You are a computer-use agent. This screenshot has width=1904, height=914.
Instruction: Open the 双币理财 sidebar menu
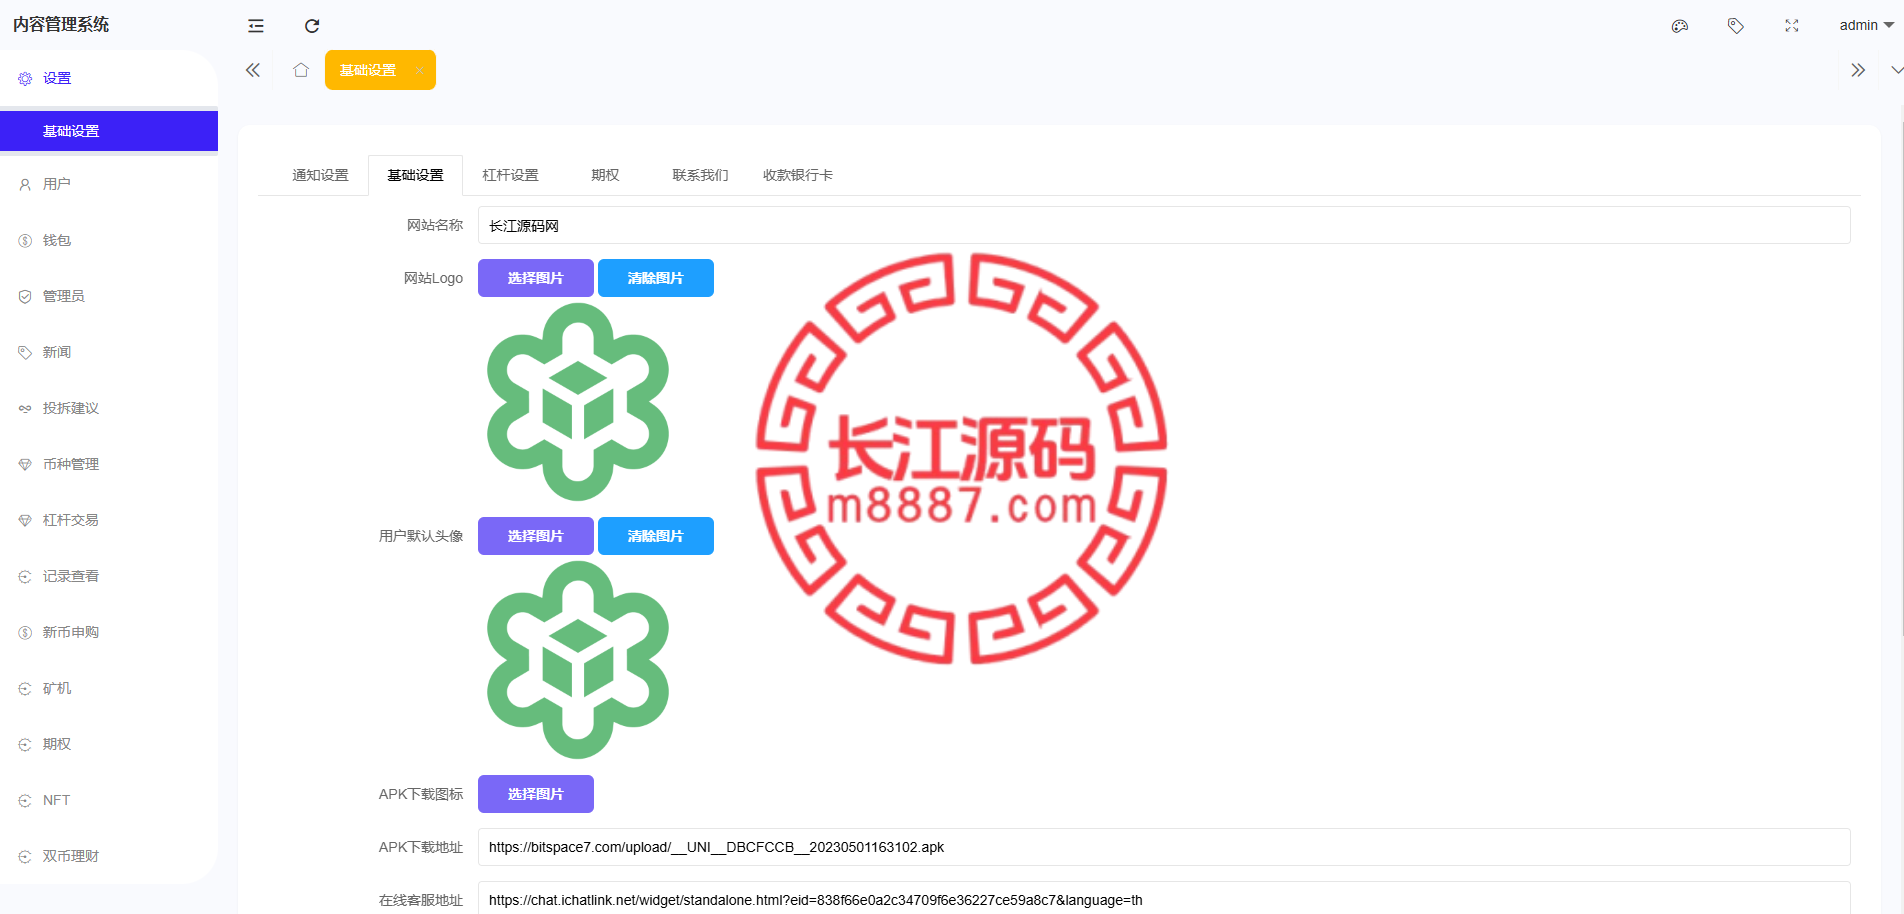click(x=109, y=856)
